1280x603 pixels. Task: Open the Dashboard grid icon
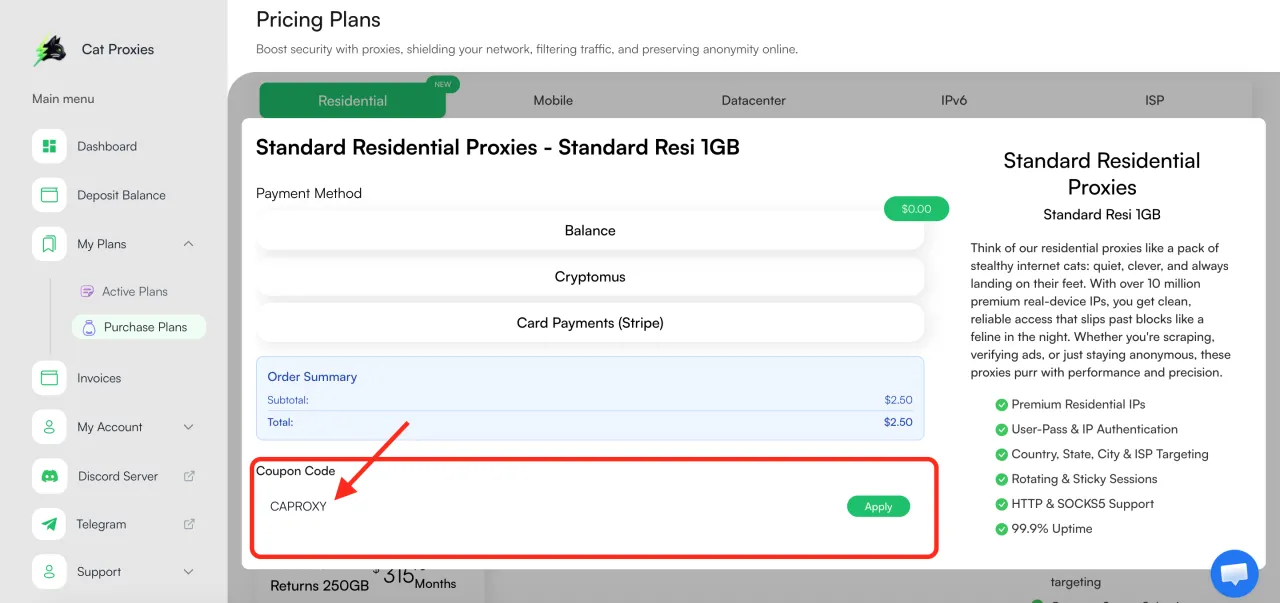[49, 146]
